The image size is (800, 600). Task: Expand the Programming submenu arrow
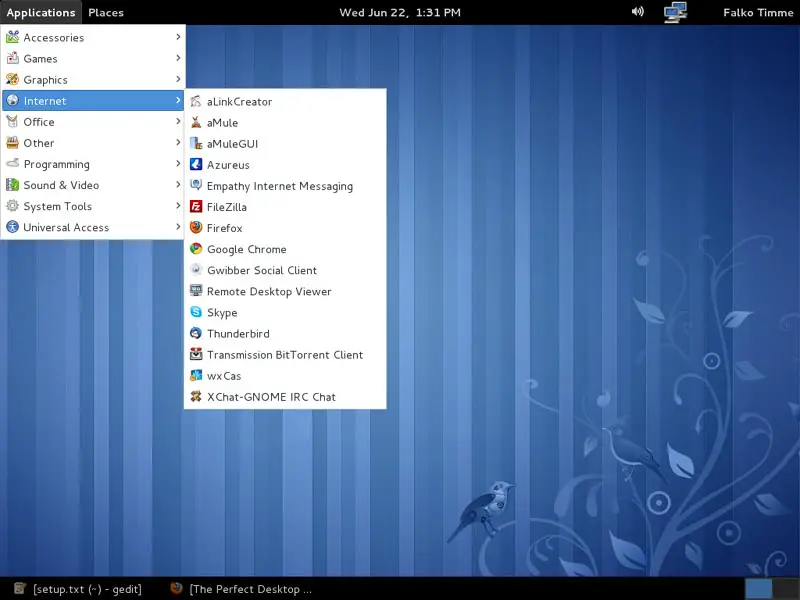[x=178, y=164]
